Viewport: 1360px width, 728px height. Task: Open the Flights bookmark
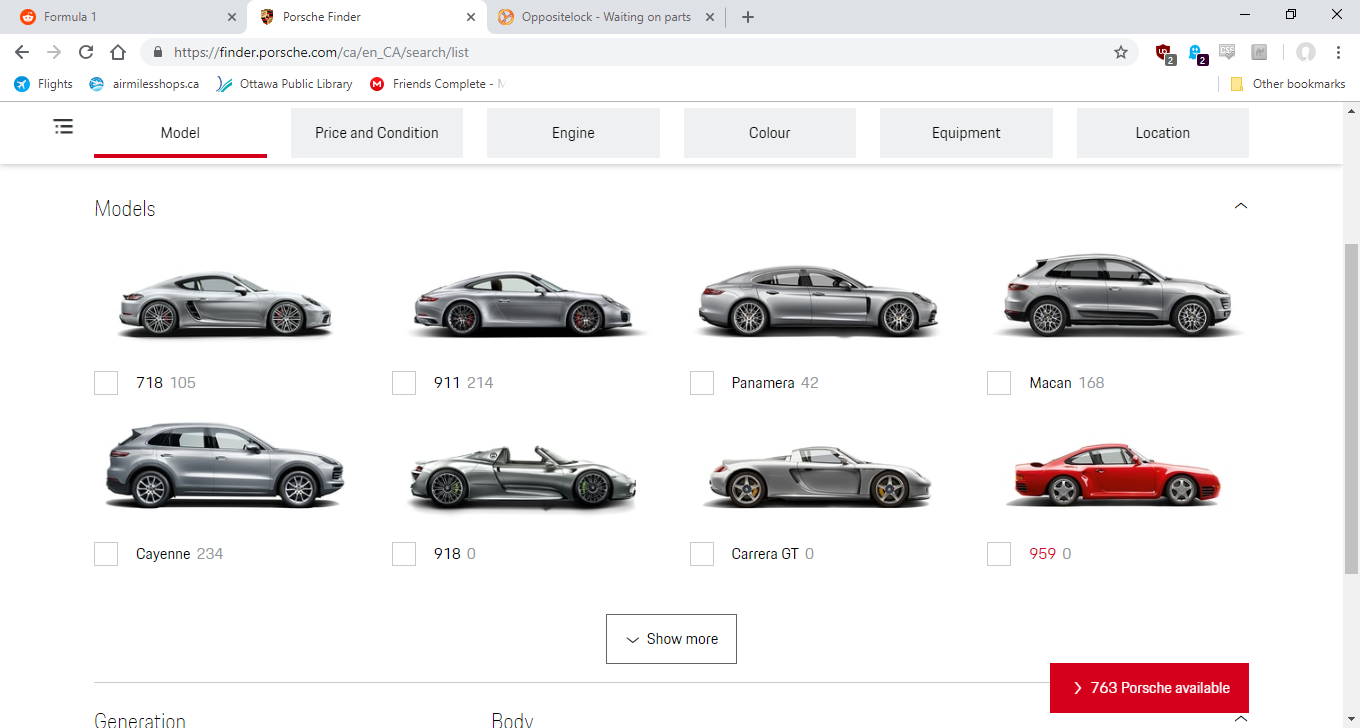[44, 84]
